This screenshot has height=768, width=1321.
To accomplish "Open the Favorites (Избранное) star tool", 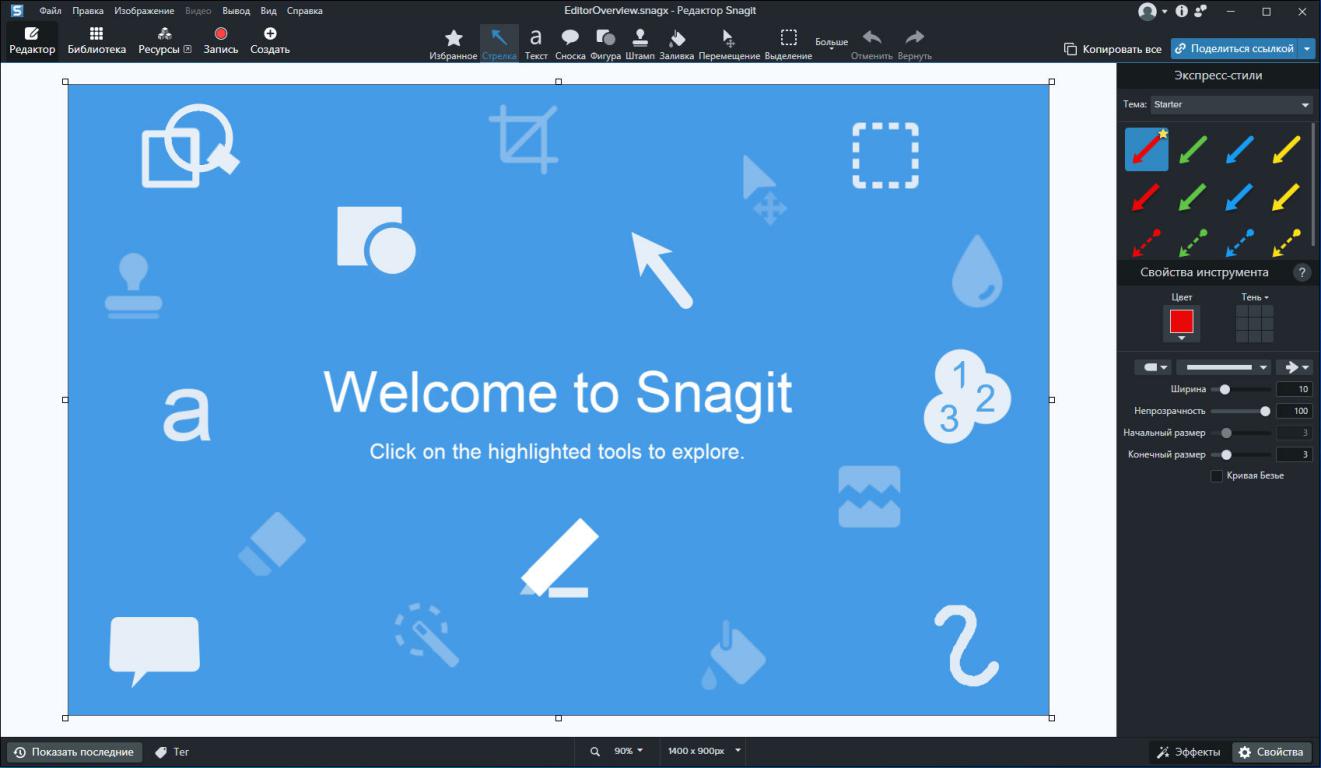I will click(x=453, y=43).
